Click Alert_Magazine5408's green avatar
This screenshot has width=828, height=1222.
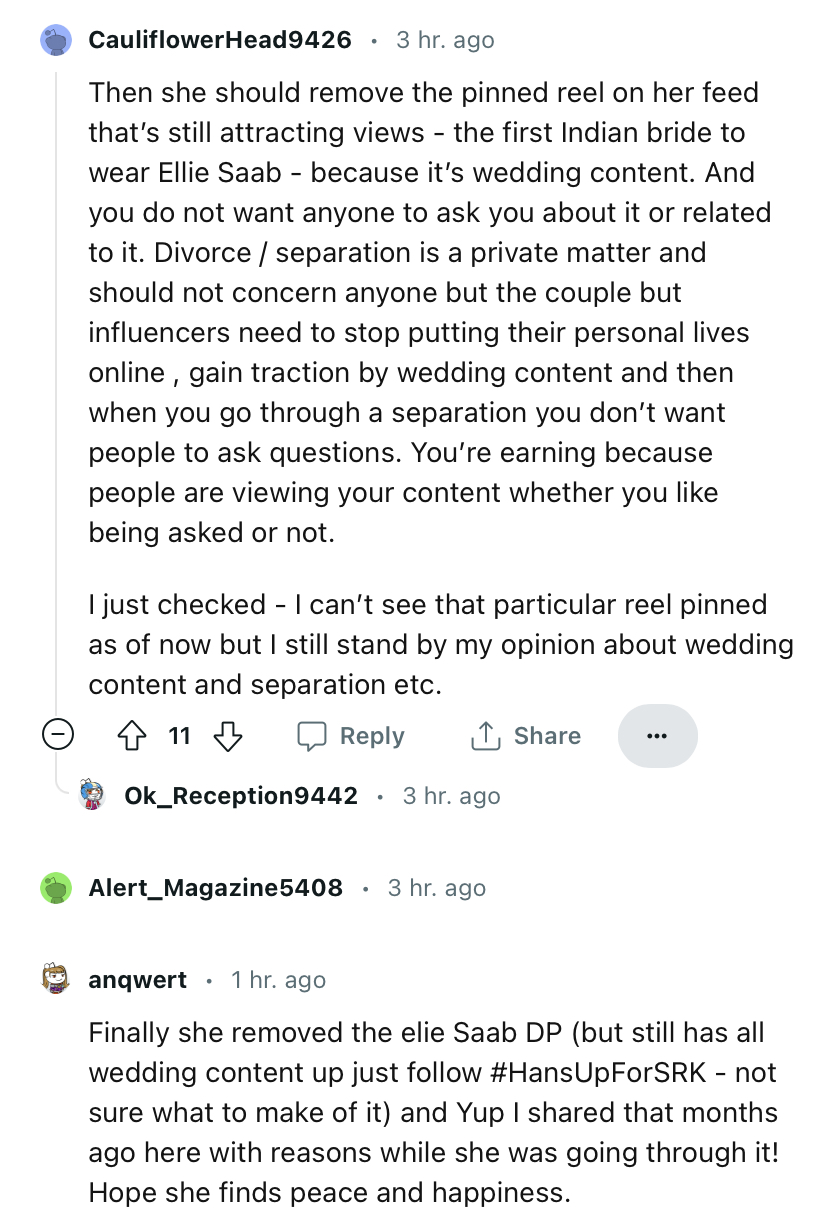click(x=57, y=888)
